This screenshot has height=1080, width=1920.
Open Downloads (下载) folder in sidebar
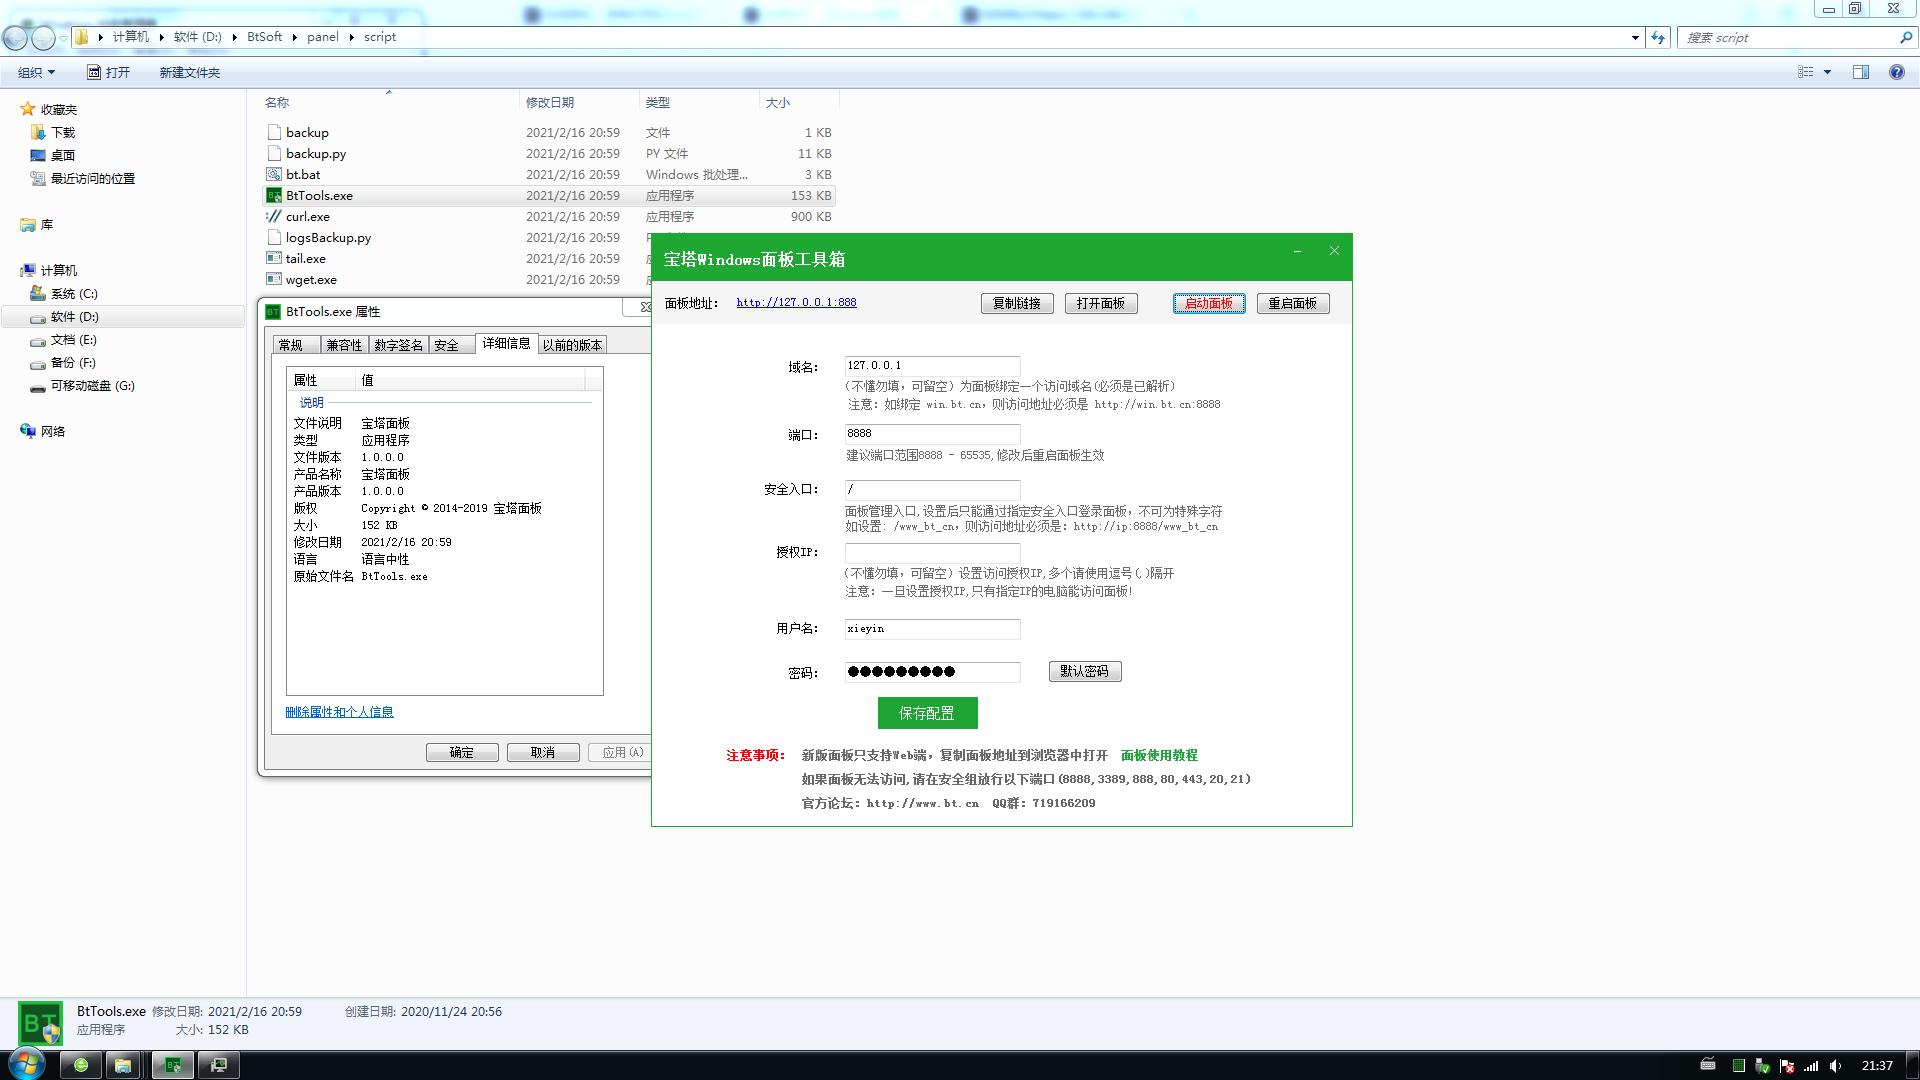click(x=62, y=133)
